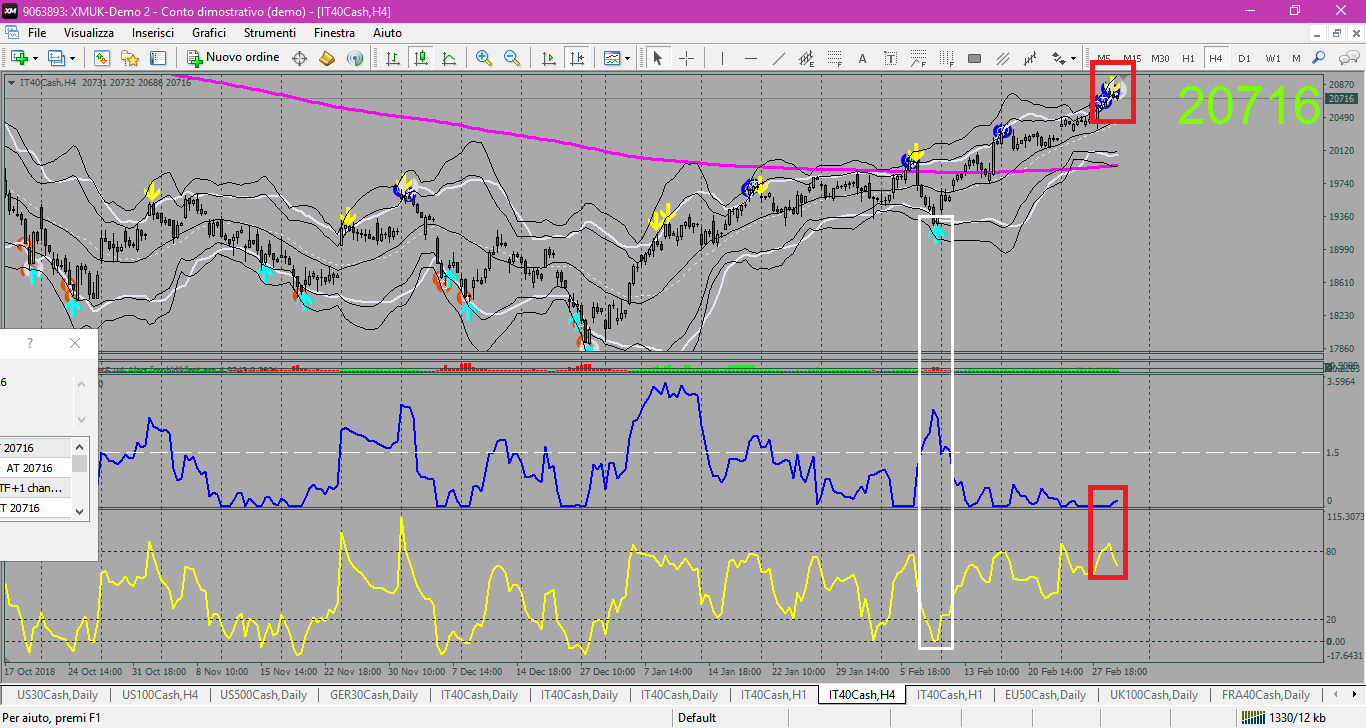Switch to M30 timeframe
The image size is (1366, 728).
pos(1160,58)
